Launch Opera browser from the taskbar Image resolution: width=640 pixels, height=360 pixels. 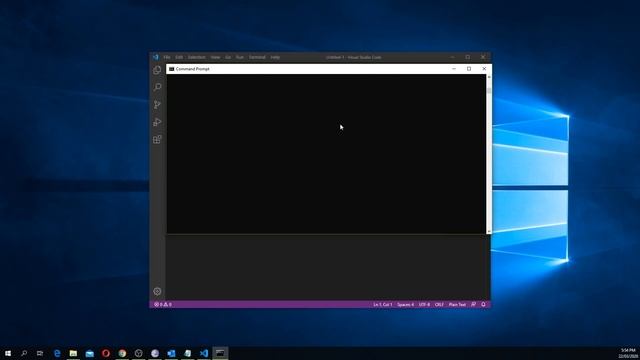pyautogui.click(x=106, y=353)
